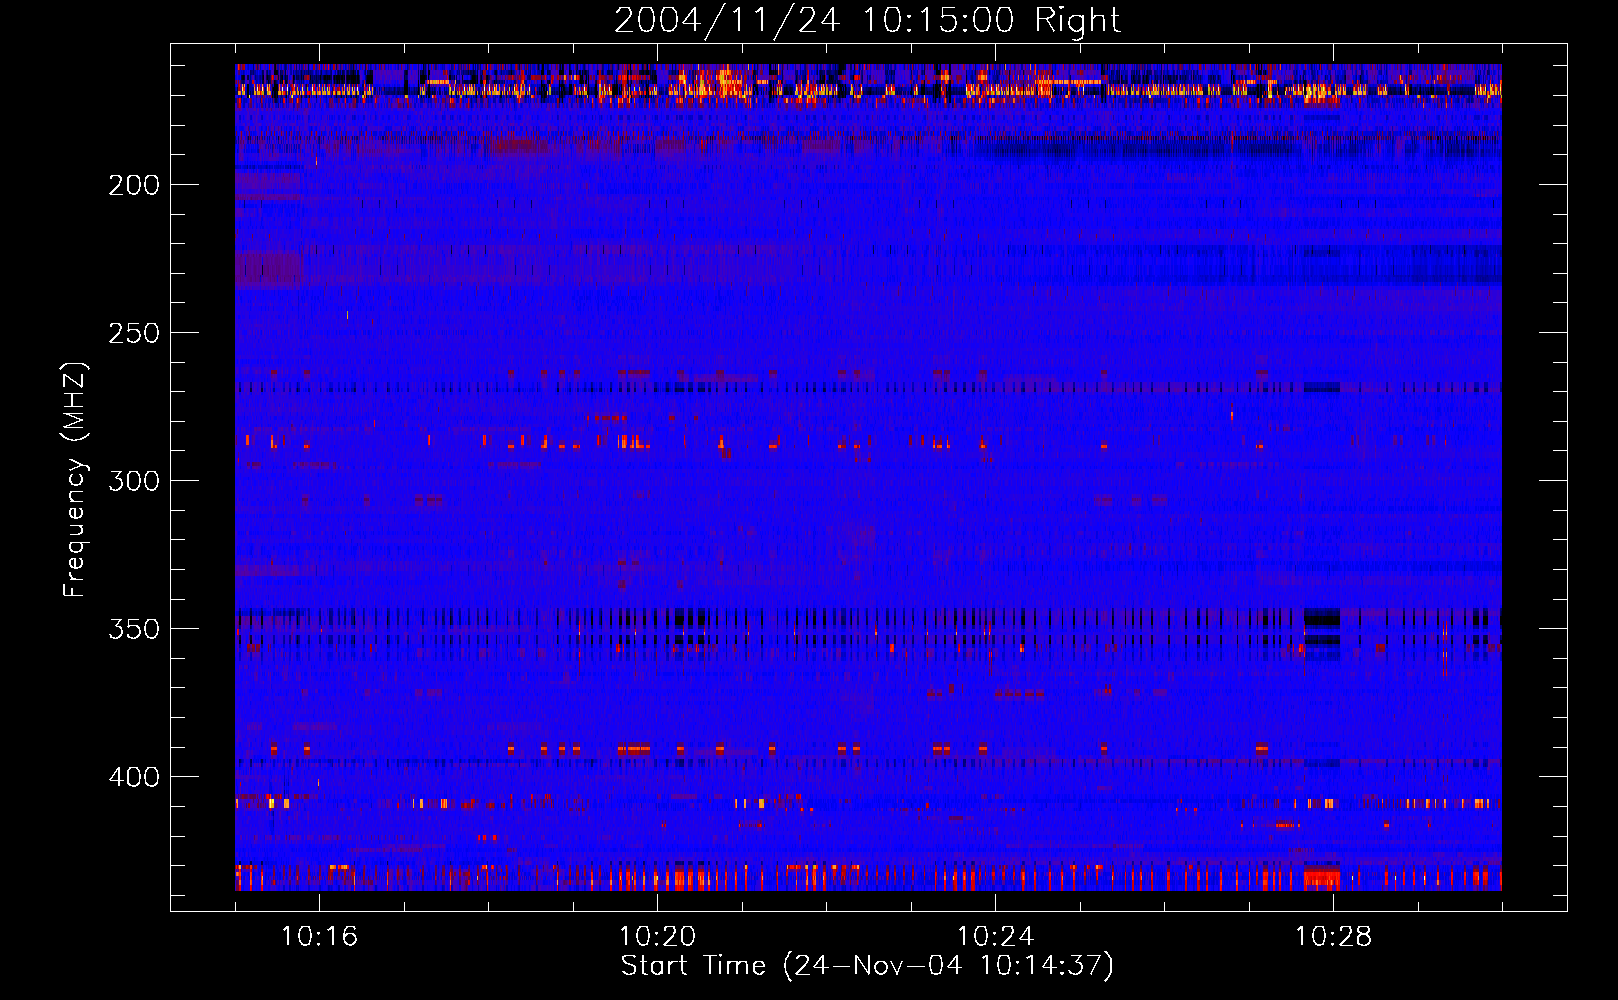The image size is (1618, 1000).
Task: Select the '200' frequency axis label
Action: [134, 185]
